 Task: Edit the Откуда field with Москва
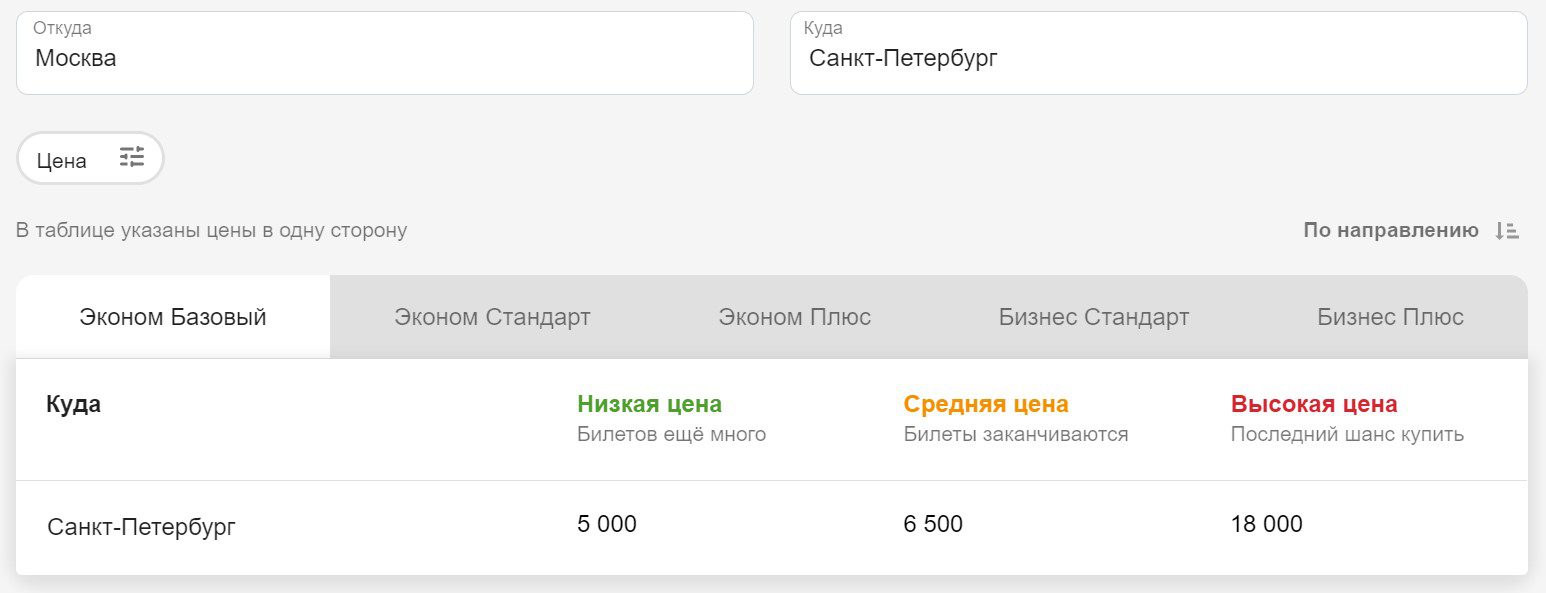click(x=385, y=53)
